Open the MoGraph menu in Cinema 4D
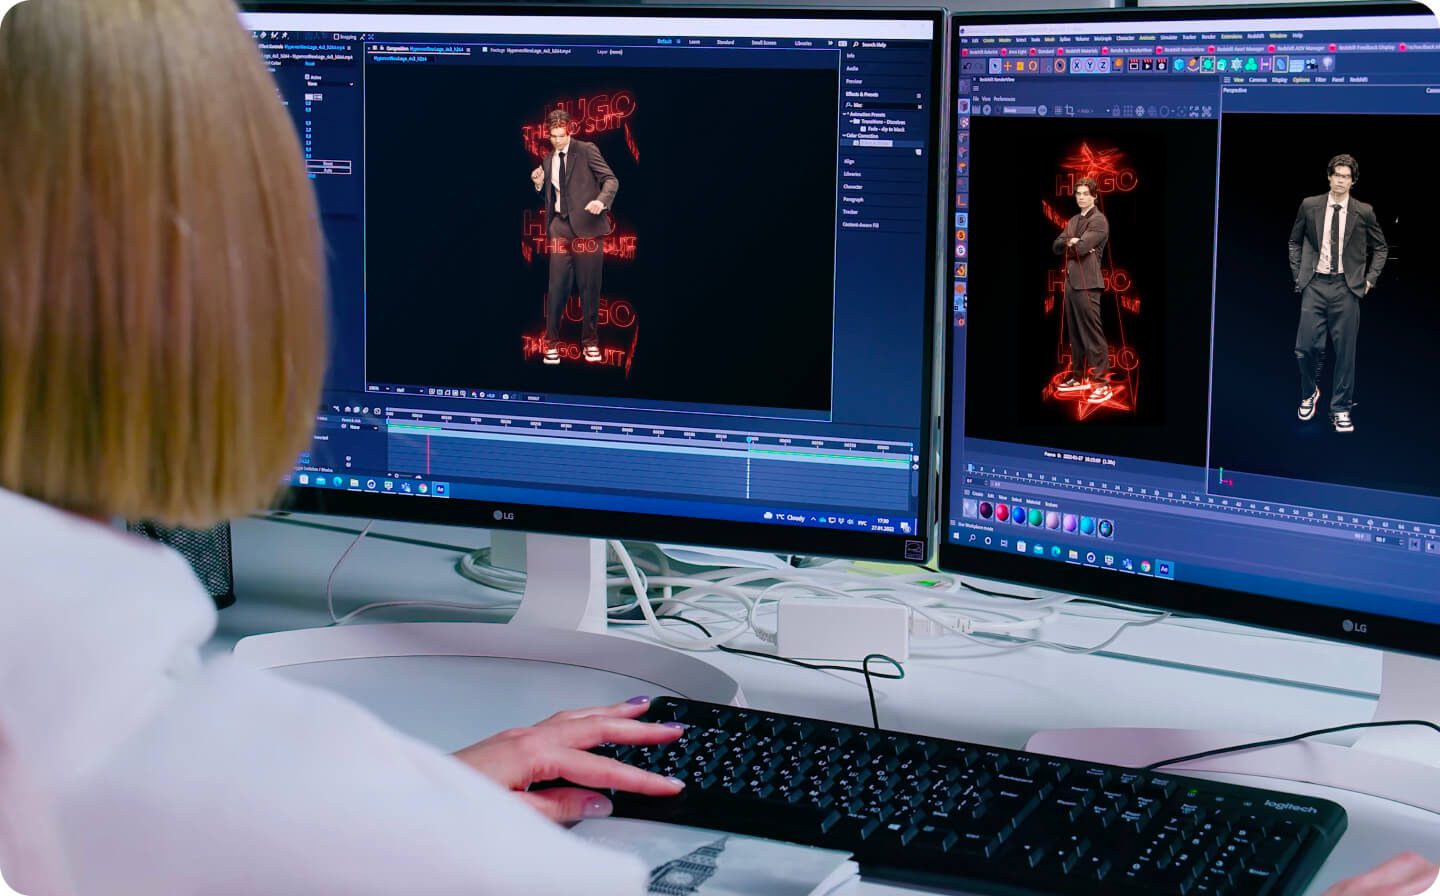Viewport: 1440px width, 896px height. tap(1103, 38)
